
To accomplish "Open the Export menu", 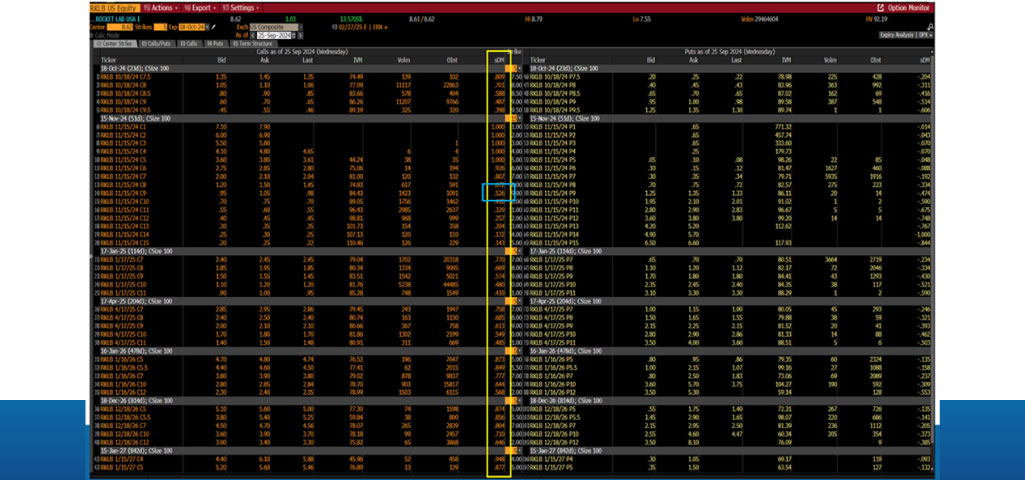I will [x=197, y=6].
